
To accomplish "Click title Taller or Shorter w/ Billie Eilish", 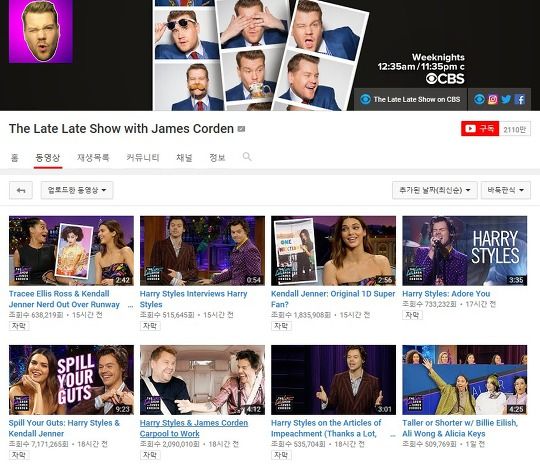I will pyautogui.click(x=460, y=428).
